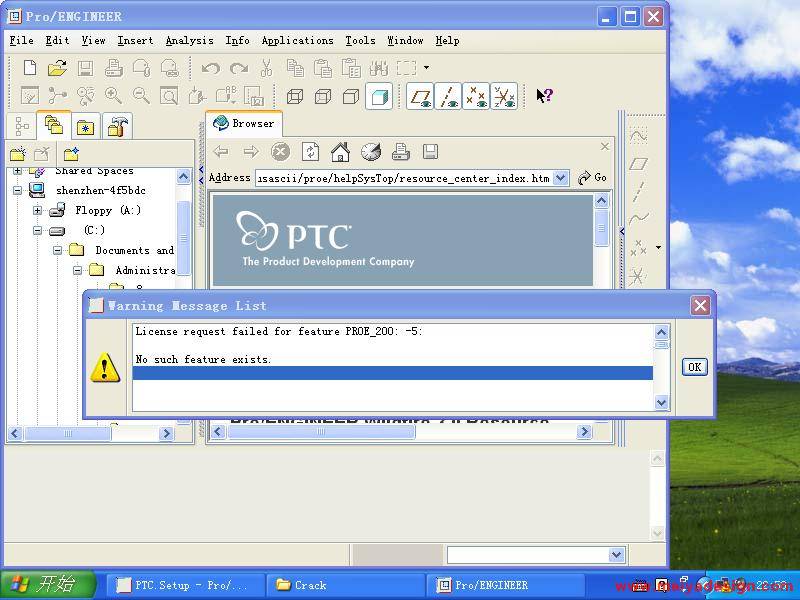Toggle datum axes display

448,96
